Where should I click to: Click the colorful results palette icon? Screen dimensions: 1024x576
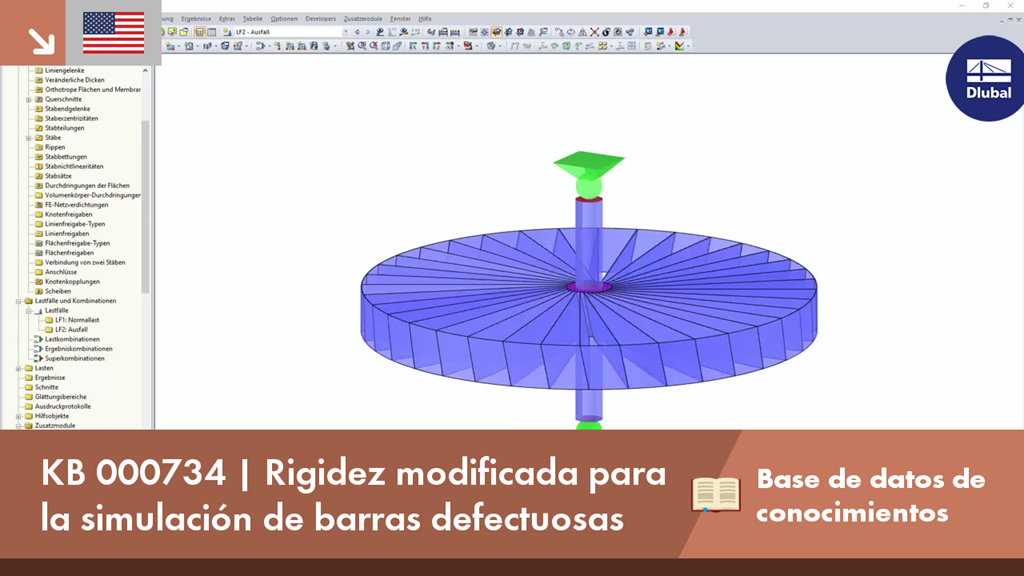679,46
